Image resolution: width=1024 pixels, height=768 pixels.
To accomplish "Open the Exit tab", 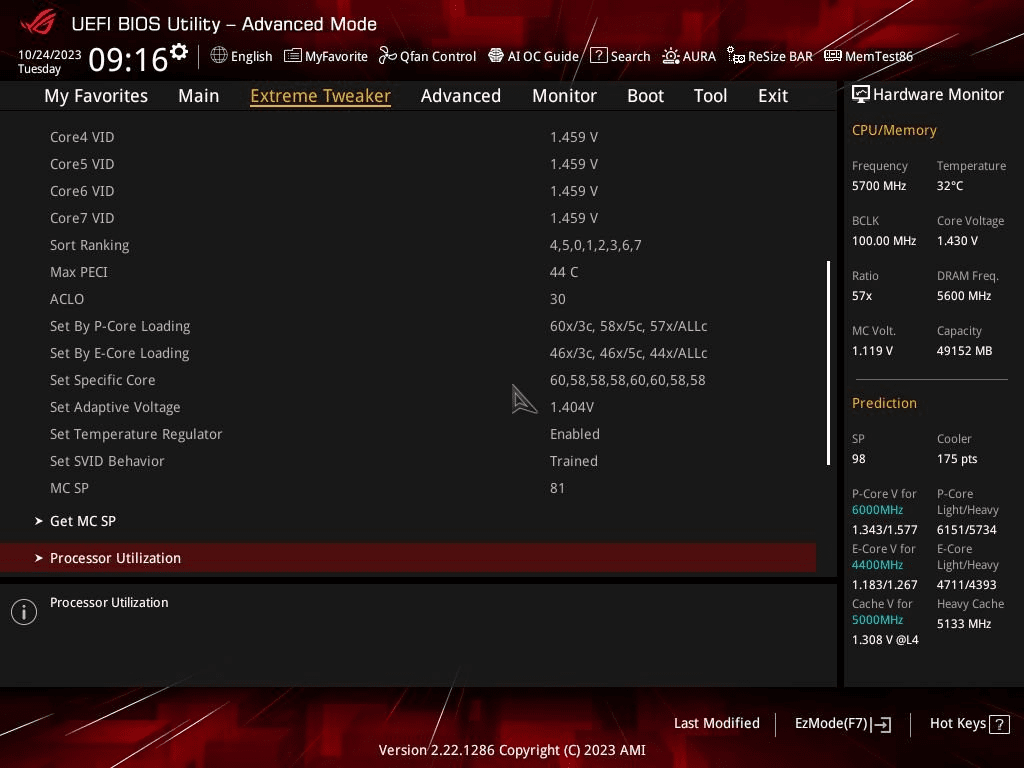I will 773,96.
